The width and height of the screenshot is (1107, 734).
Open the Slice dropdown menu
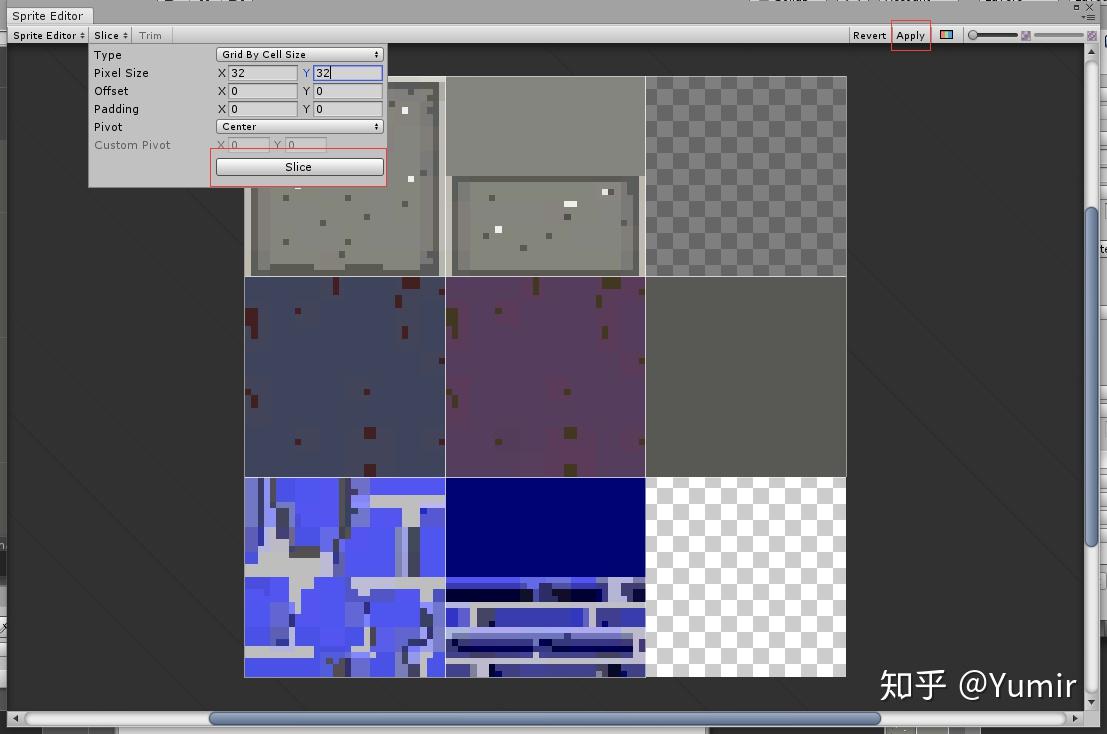[x=111, y=35]
